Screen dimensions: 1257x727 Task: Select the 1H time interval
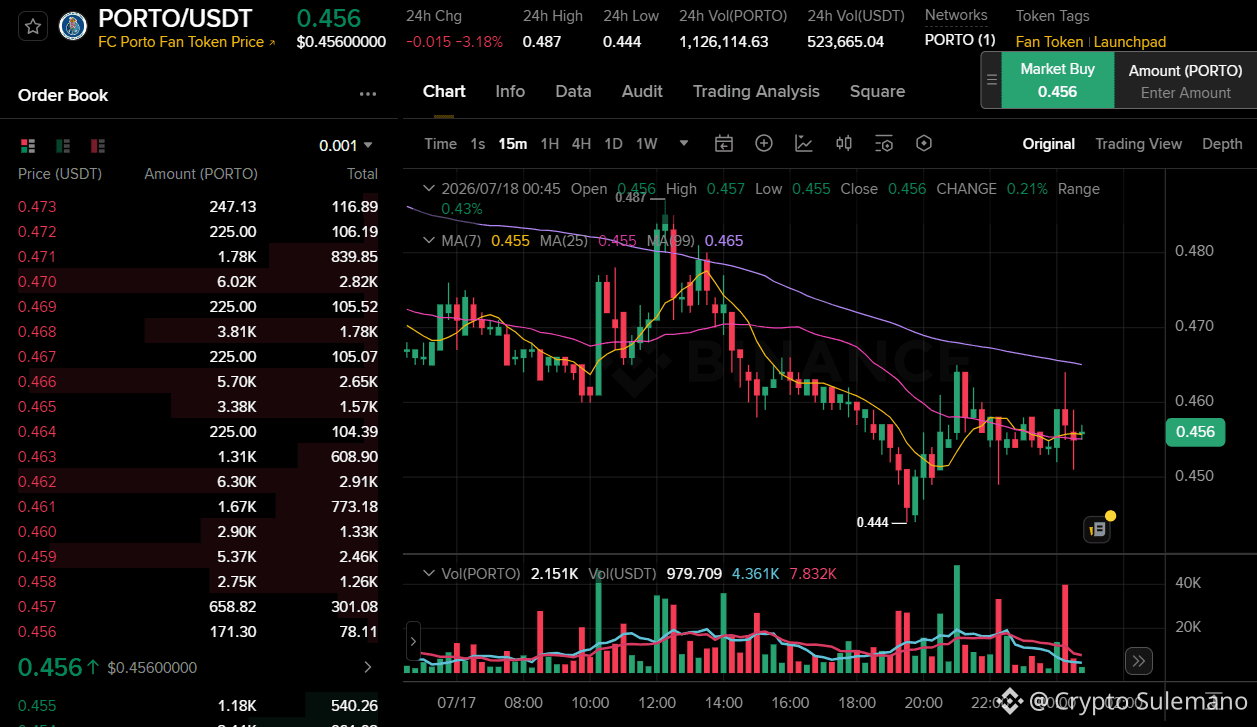point(550,143)
